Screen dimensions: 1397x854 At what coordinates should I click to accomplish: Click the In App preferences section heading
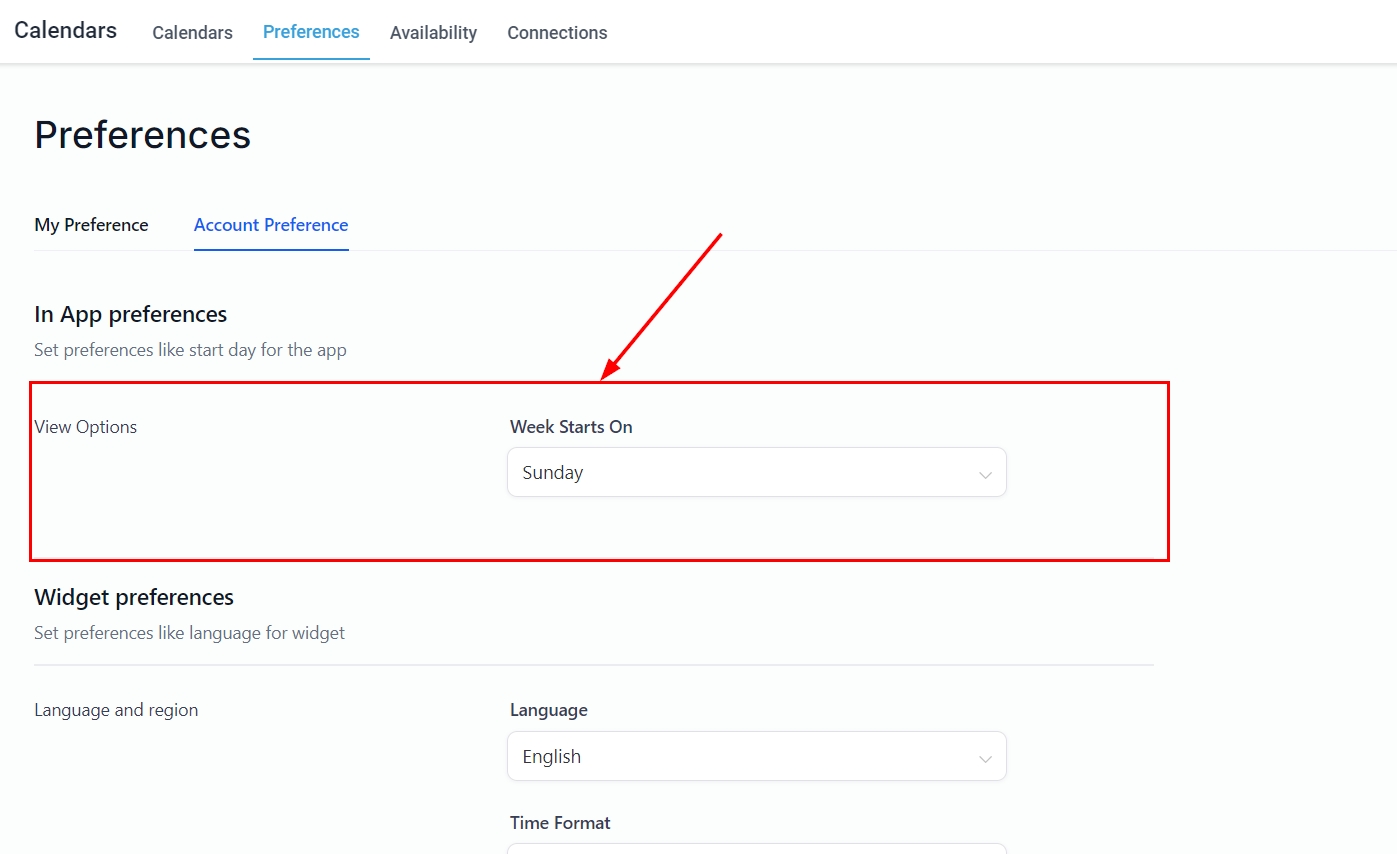tap(131, 314)
